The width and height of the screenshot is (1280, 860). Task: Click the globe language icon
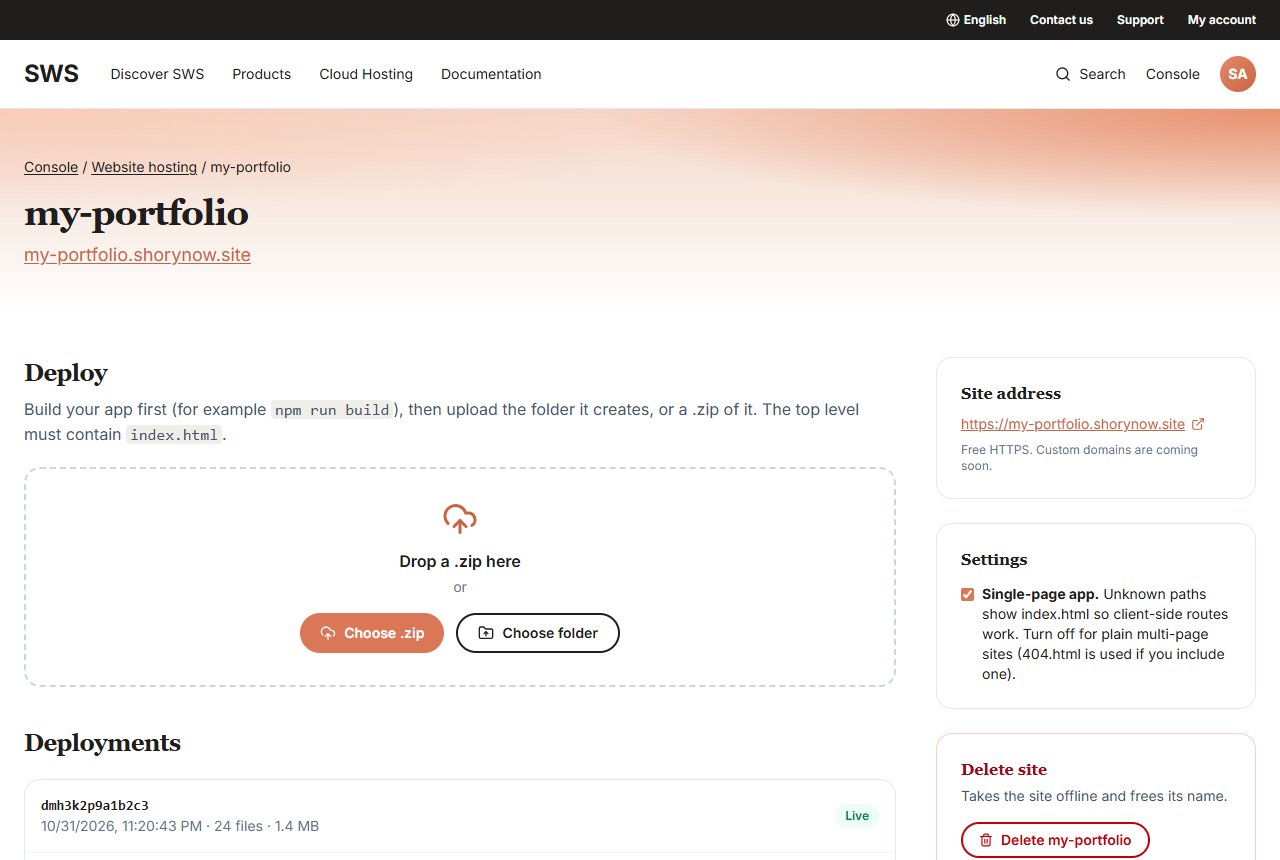(952, 20)
